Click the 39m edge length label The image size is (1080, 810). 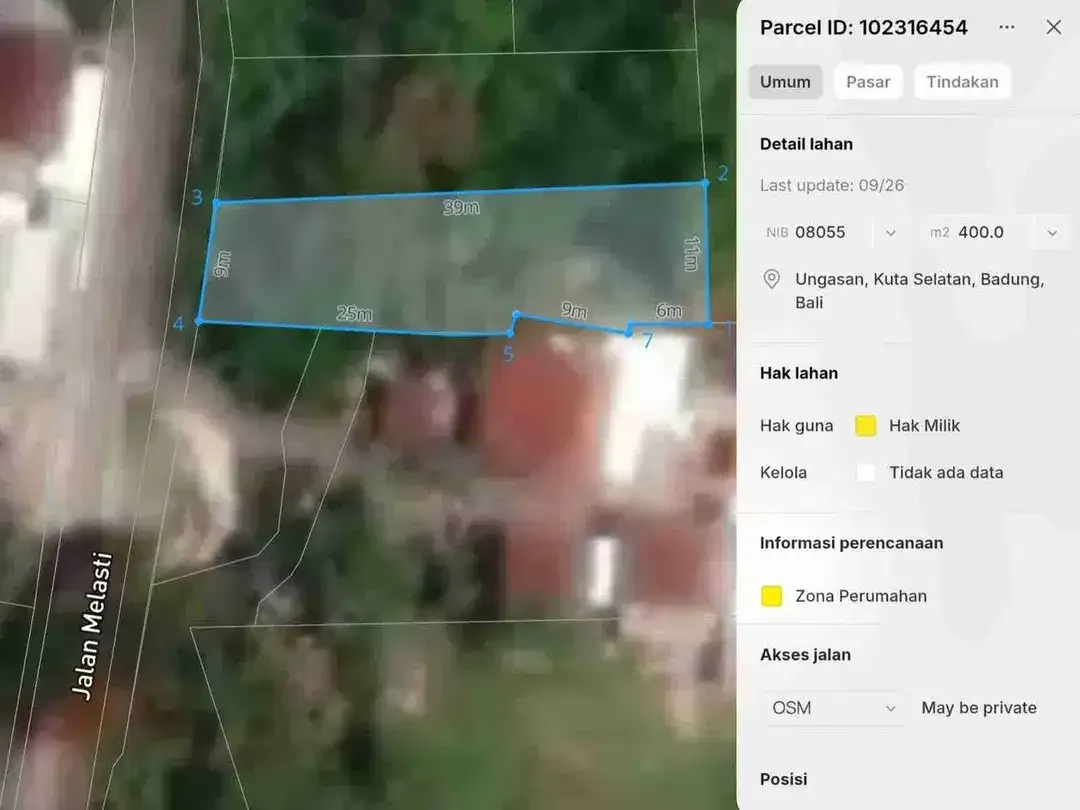461,207
